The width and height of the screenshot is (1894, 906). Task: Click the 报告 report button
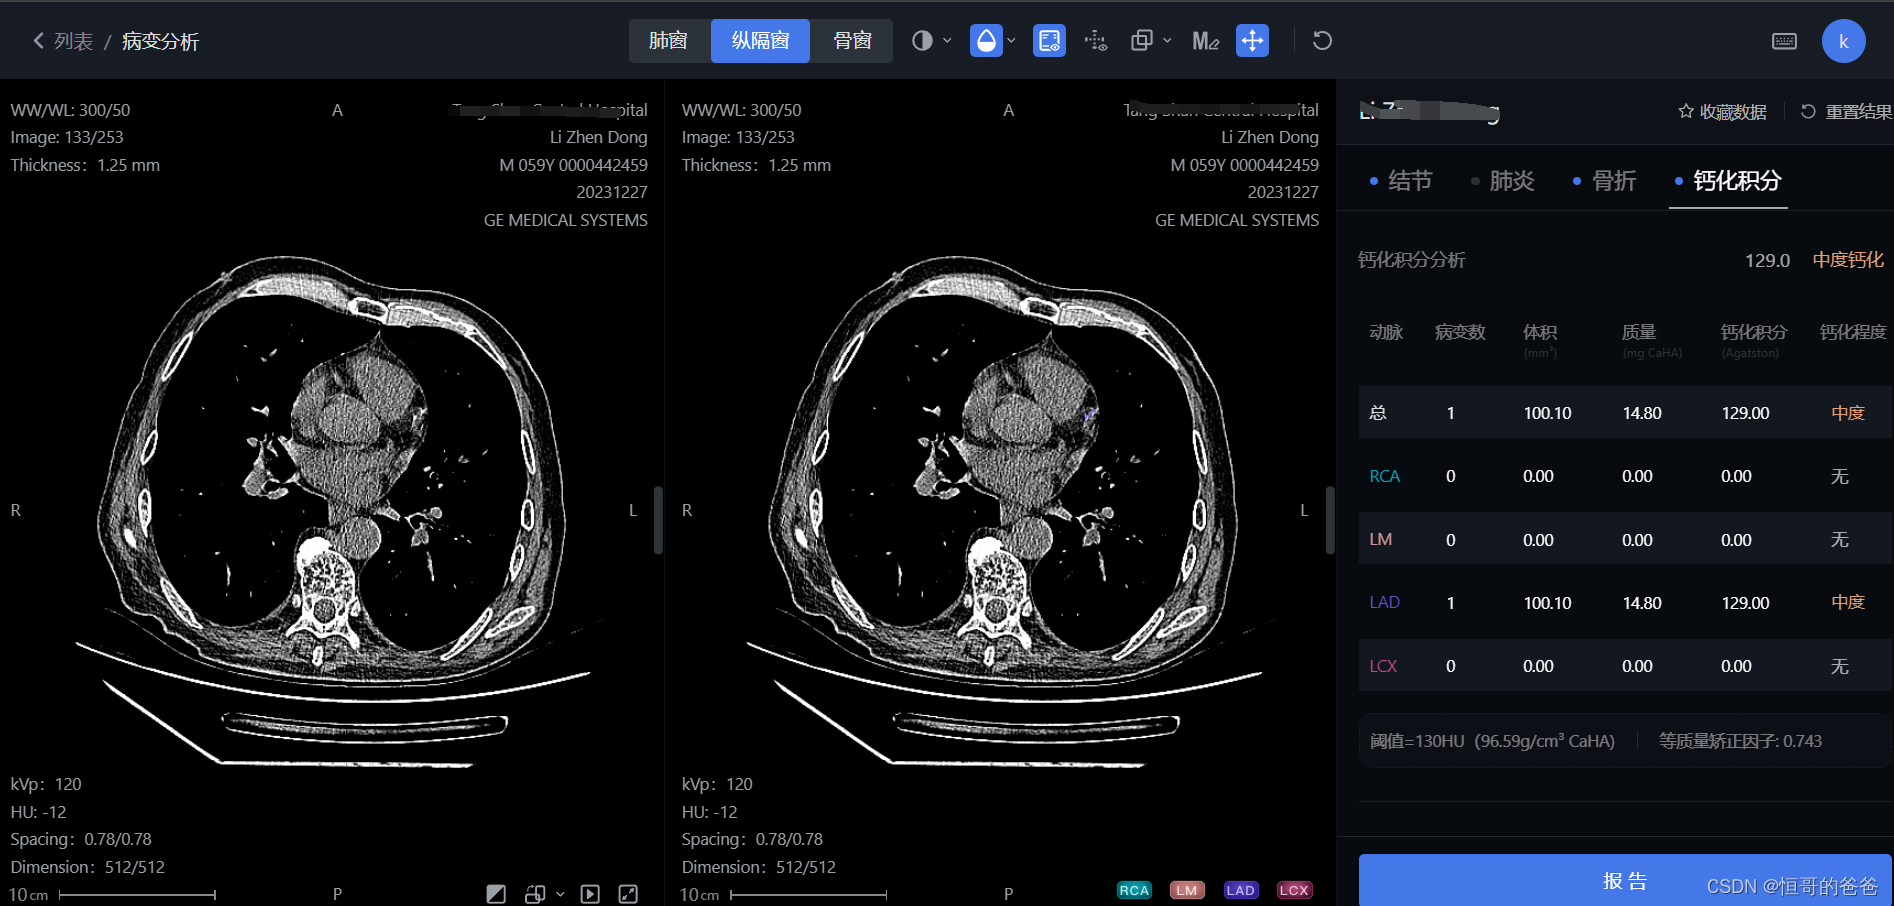[1625, 880]
